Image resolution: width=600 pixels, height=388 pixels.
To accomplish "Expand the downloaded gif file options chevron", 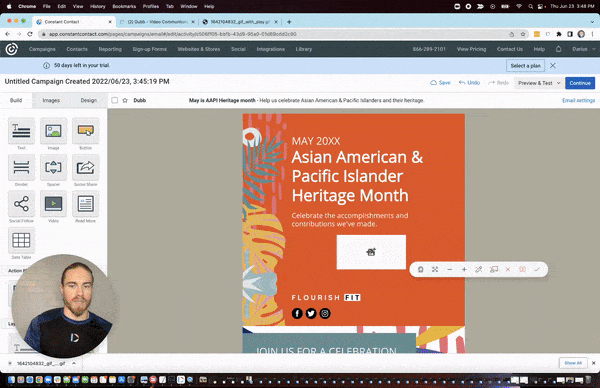I will point(74,363).
